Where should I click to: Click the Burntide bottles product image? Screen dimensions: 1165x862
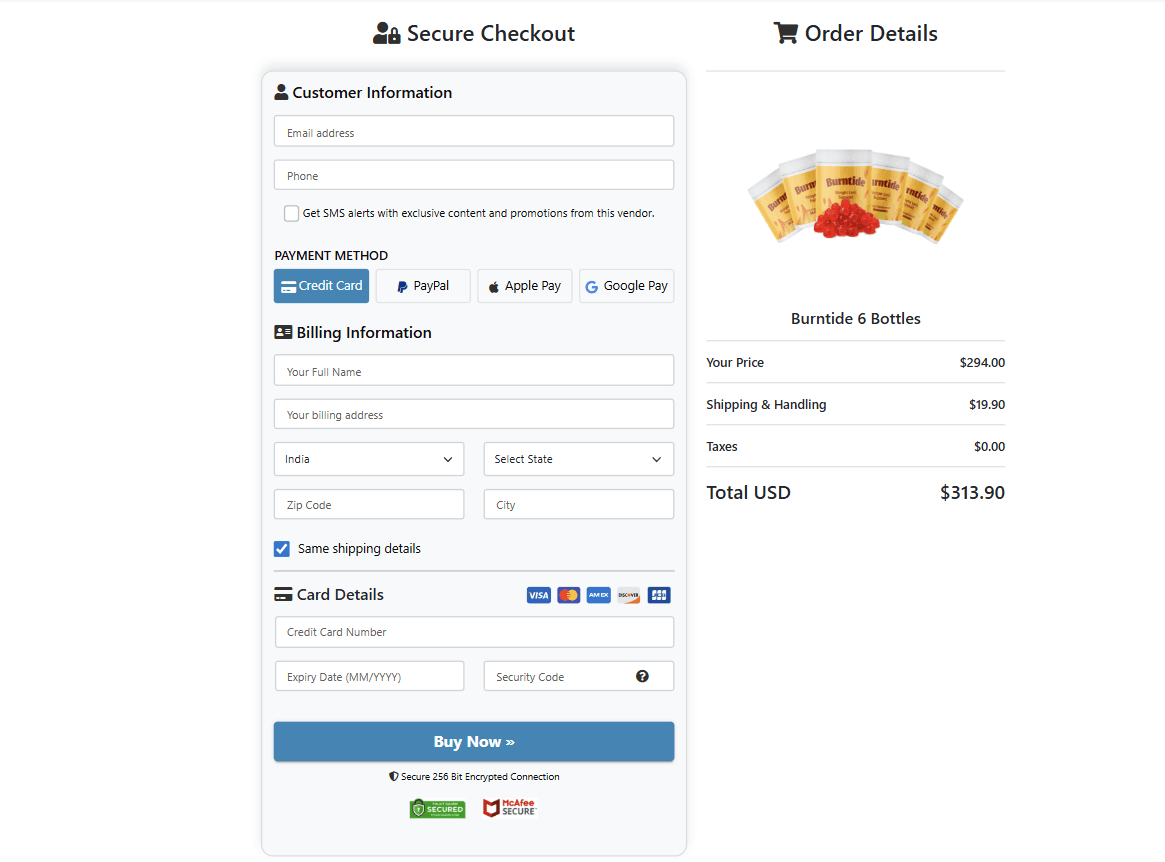(x=855, y=196)
